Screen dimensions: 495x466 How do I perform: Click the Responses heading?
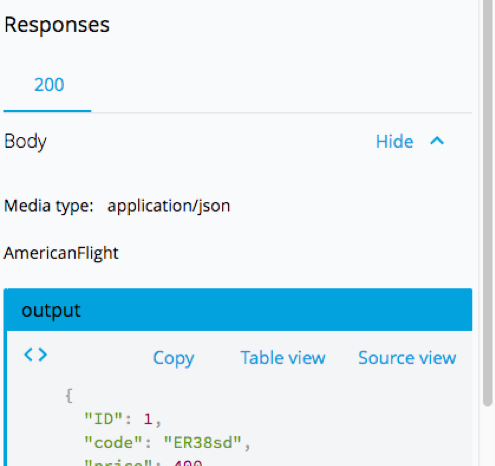[57, 25]
